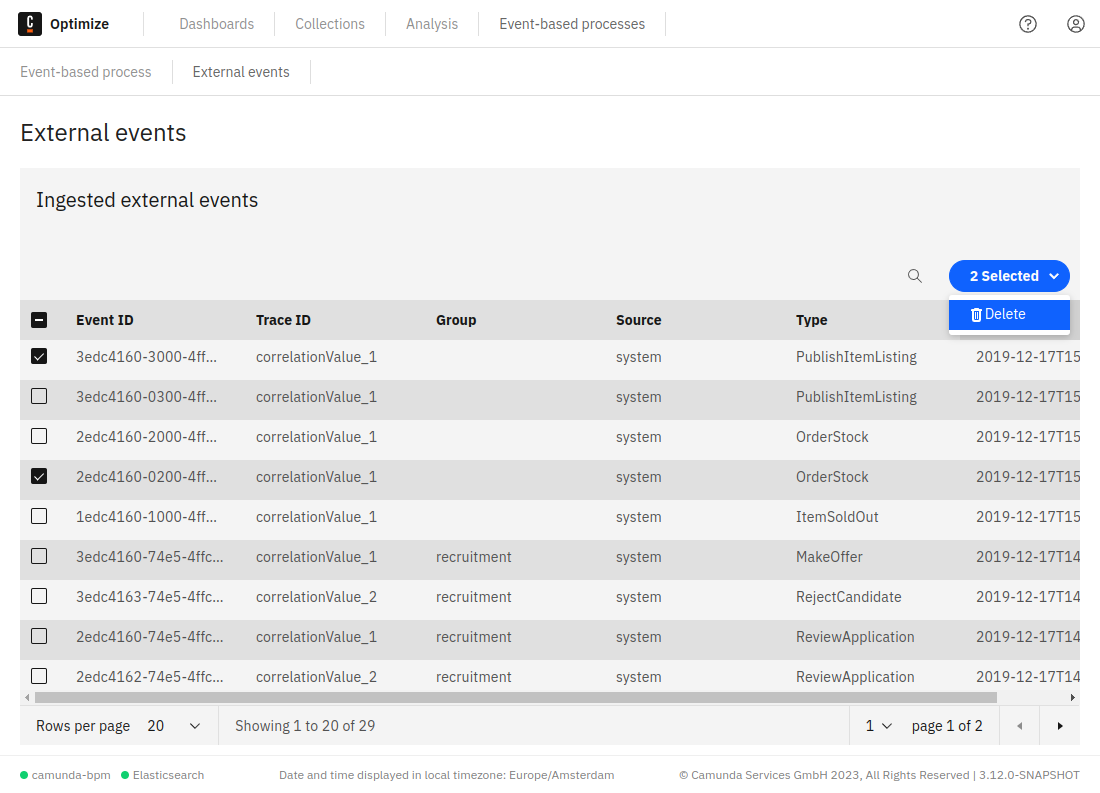This screenshot has height=793, width=1100.
Task: Open the user profile icon
Action: 1075,23
